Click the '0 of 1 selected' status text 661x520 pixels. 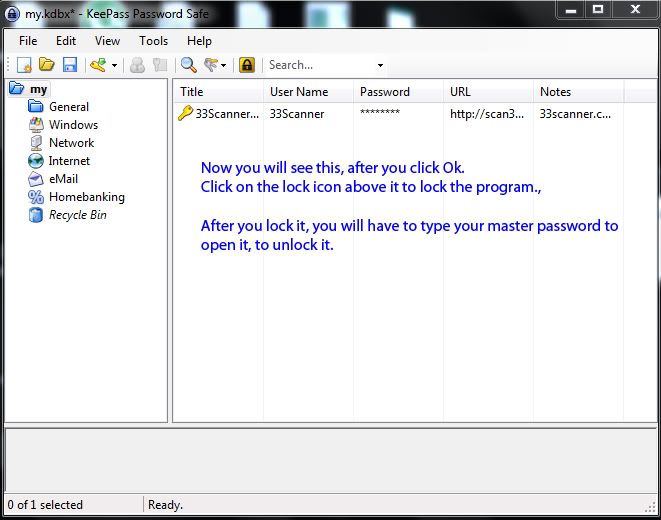45,505
